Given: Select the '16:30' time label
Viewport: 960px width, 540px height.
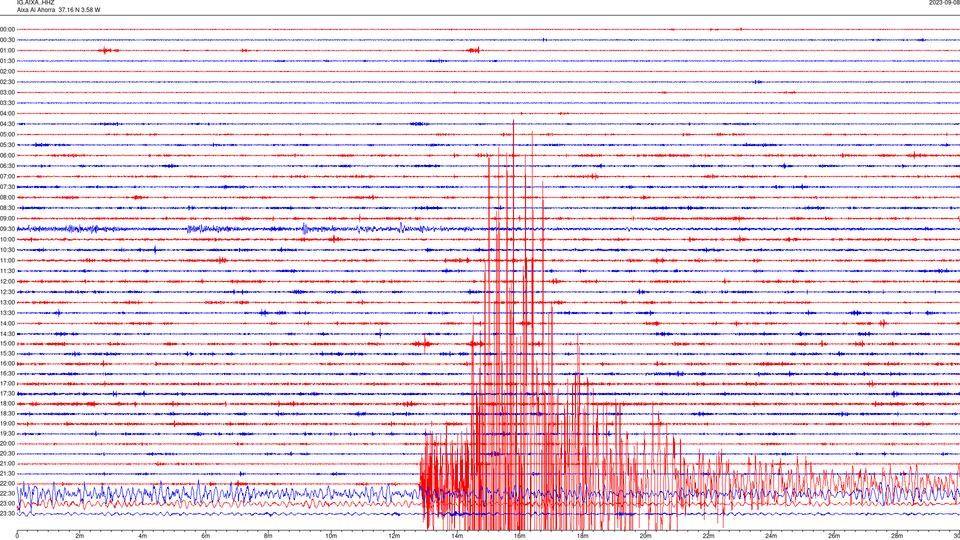Looking at the screenshot, I should click(7, 373).
